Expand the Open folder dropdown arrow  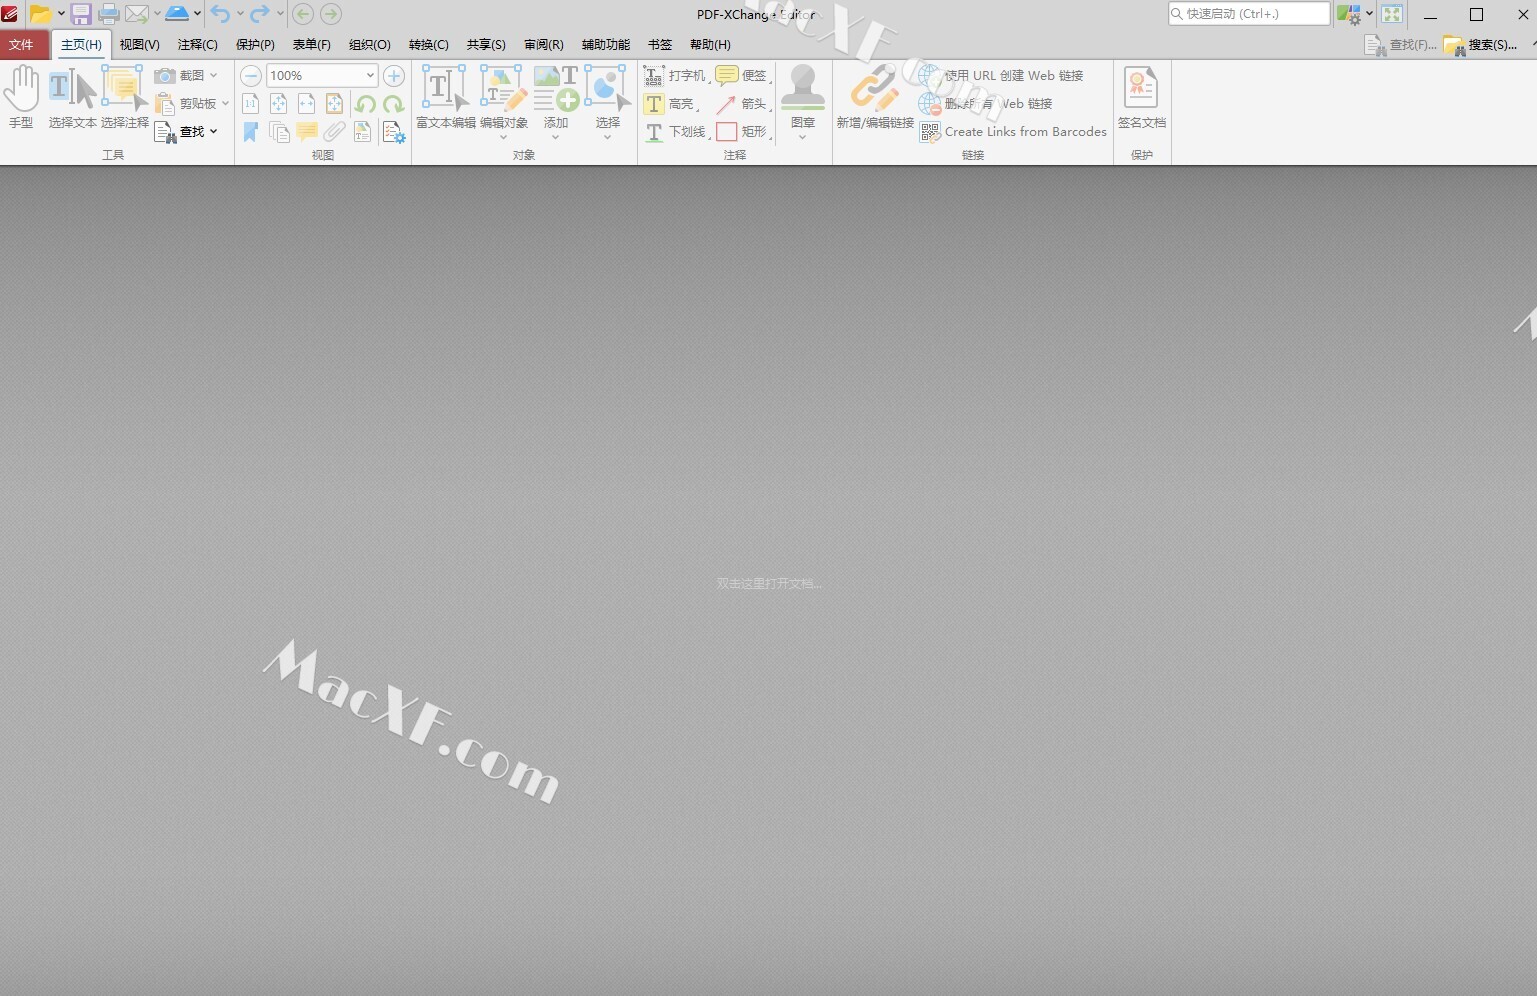point(61,14)
